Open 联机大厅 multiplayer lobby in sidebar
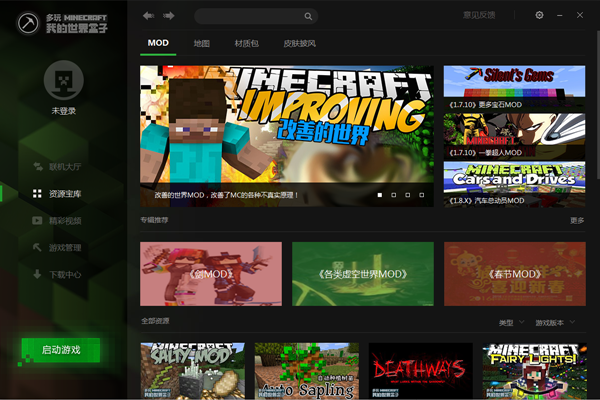The image size is (600, 400). 63,166
